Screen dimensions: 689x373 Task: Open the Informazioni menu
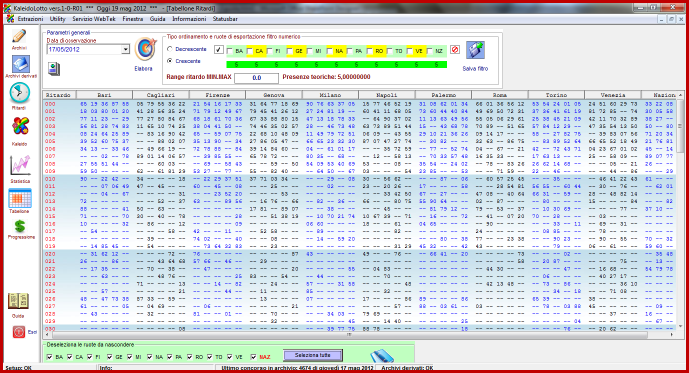(189, 19)
